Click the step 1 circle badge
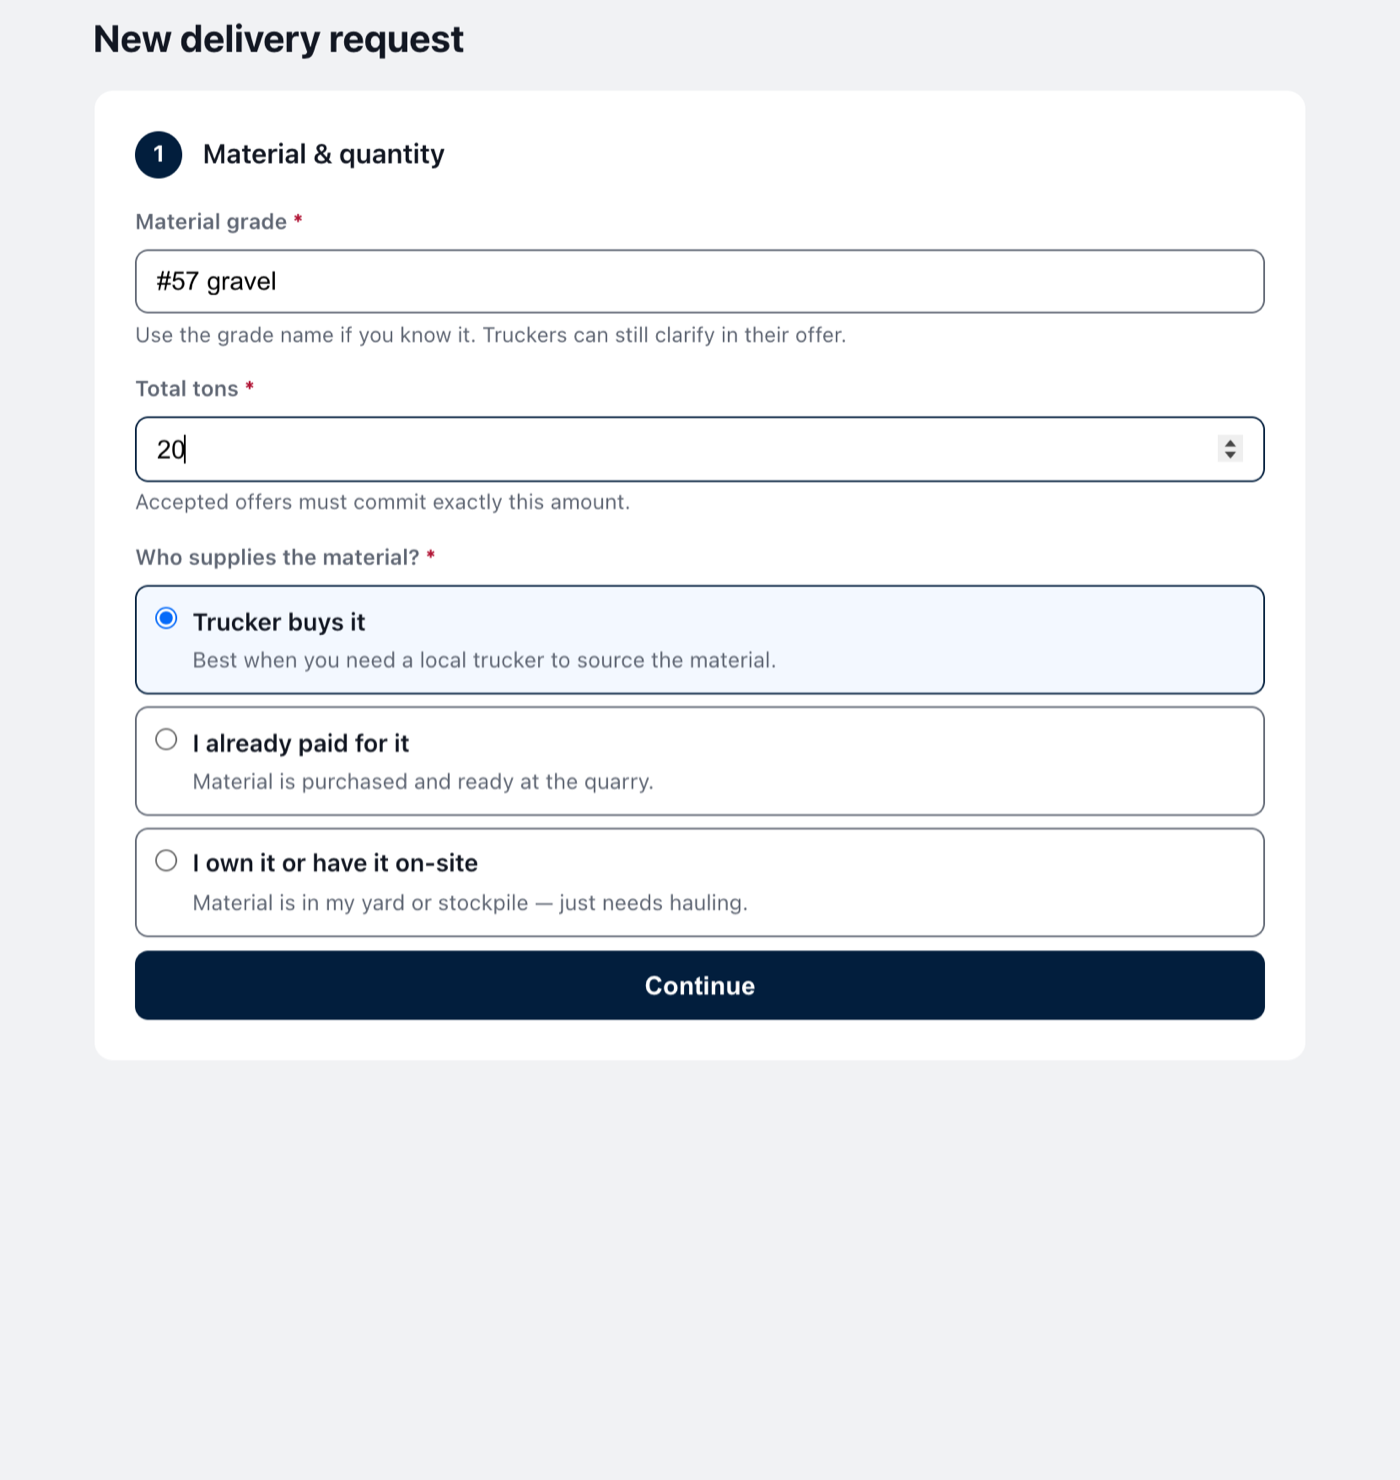 point(159,155)
